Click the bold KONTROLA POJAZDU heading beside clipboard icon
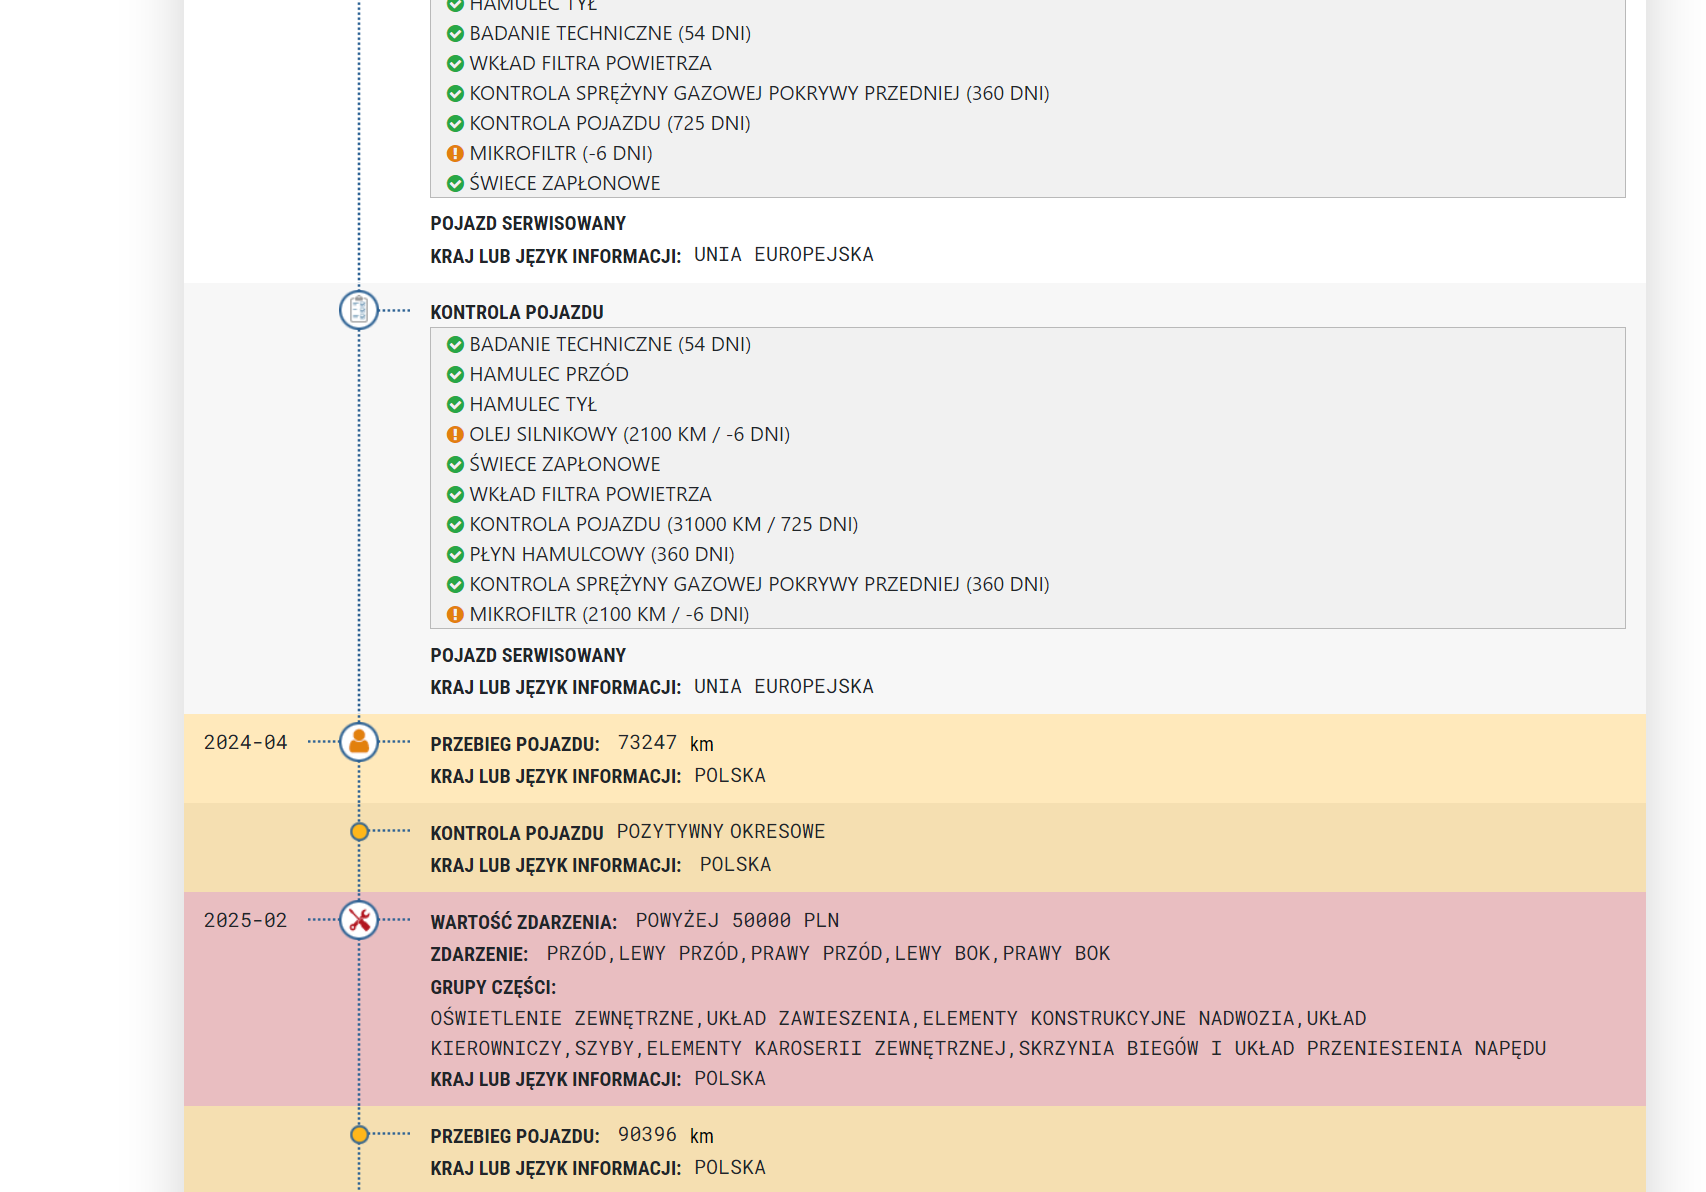 pyautogui.click(x=517, y=313)
